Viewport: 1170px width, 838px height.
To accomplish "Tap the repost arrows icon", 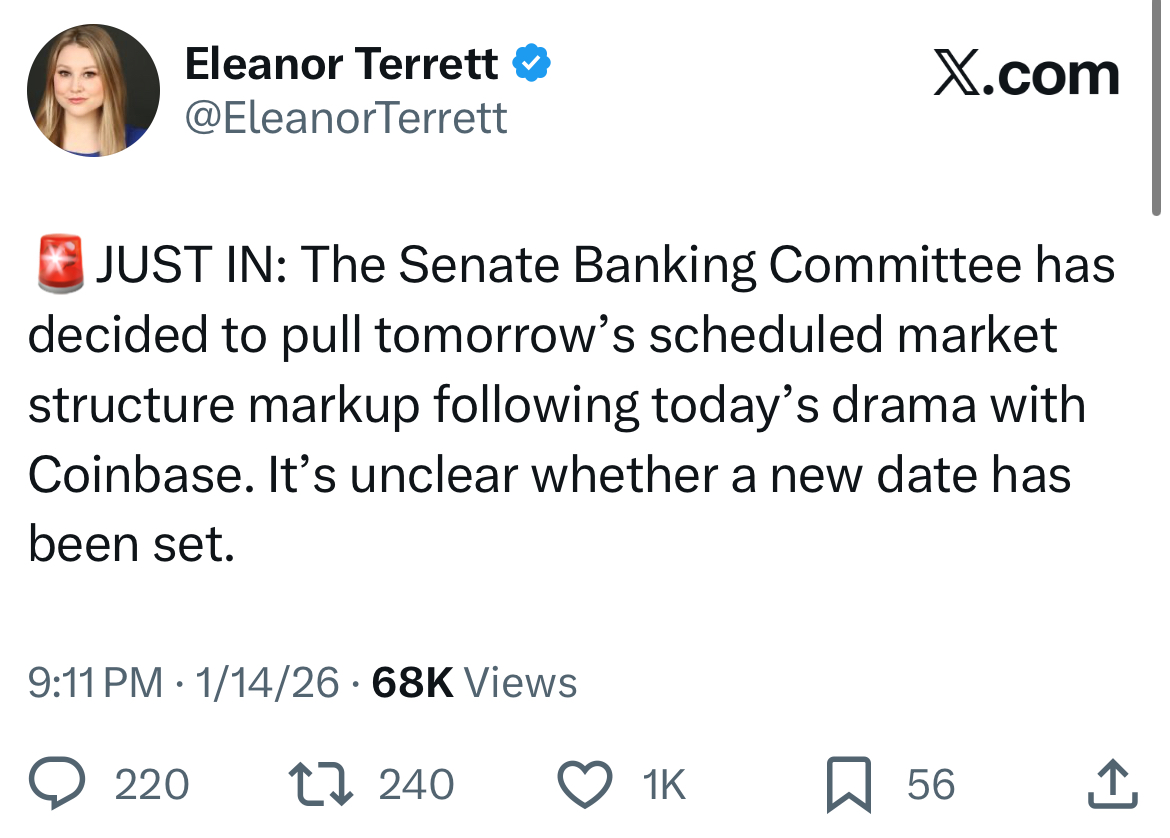I will [321, 784].
